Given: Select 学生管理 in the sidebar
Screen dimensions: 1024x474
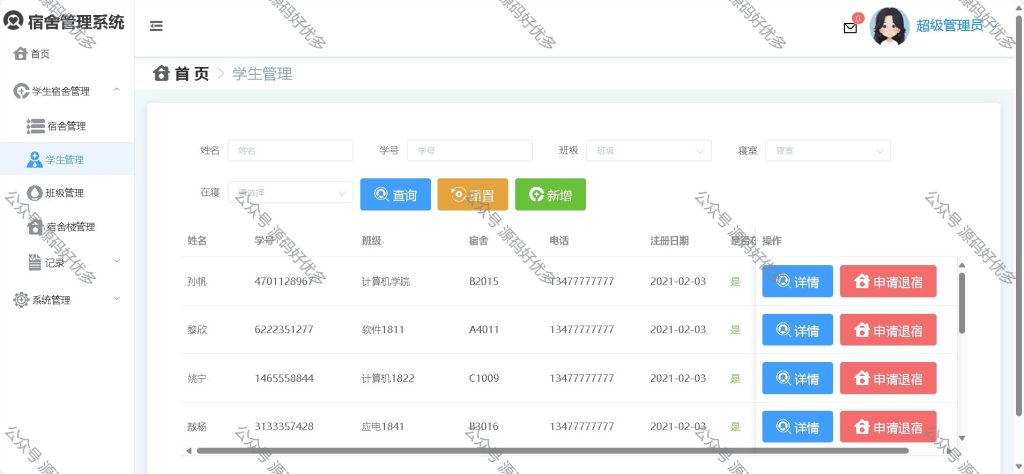Looking at the screenshot, I should click(x=67, y=159).
